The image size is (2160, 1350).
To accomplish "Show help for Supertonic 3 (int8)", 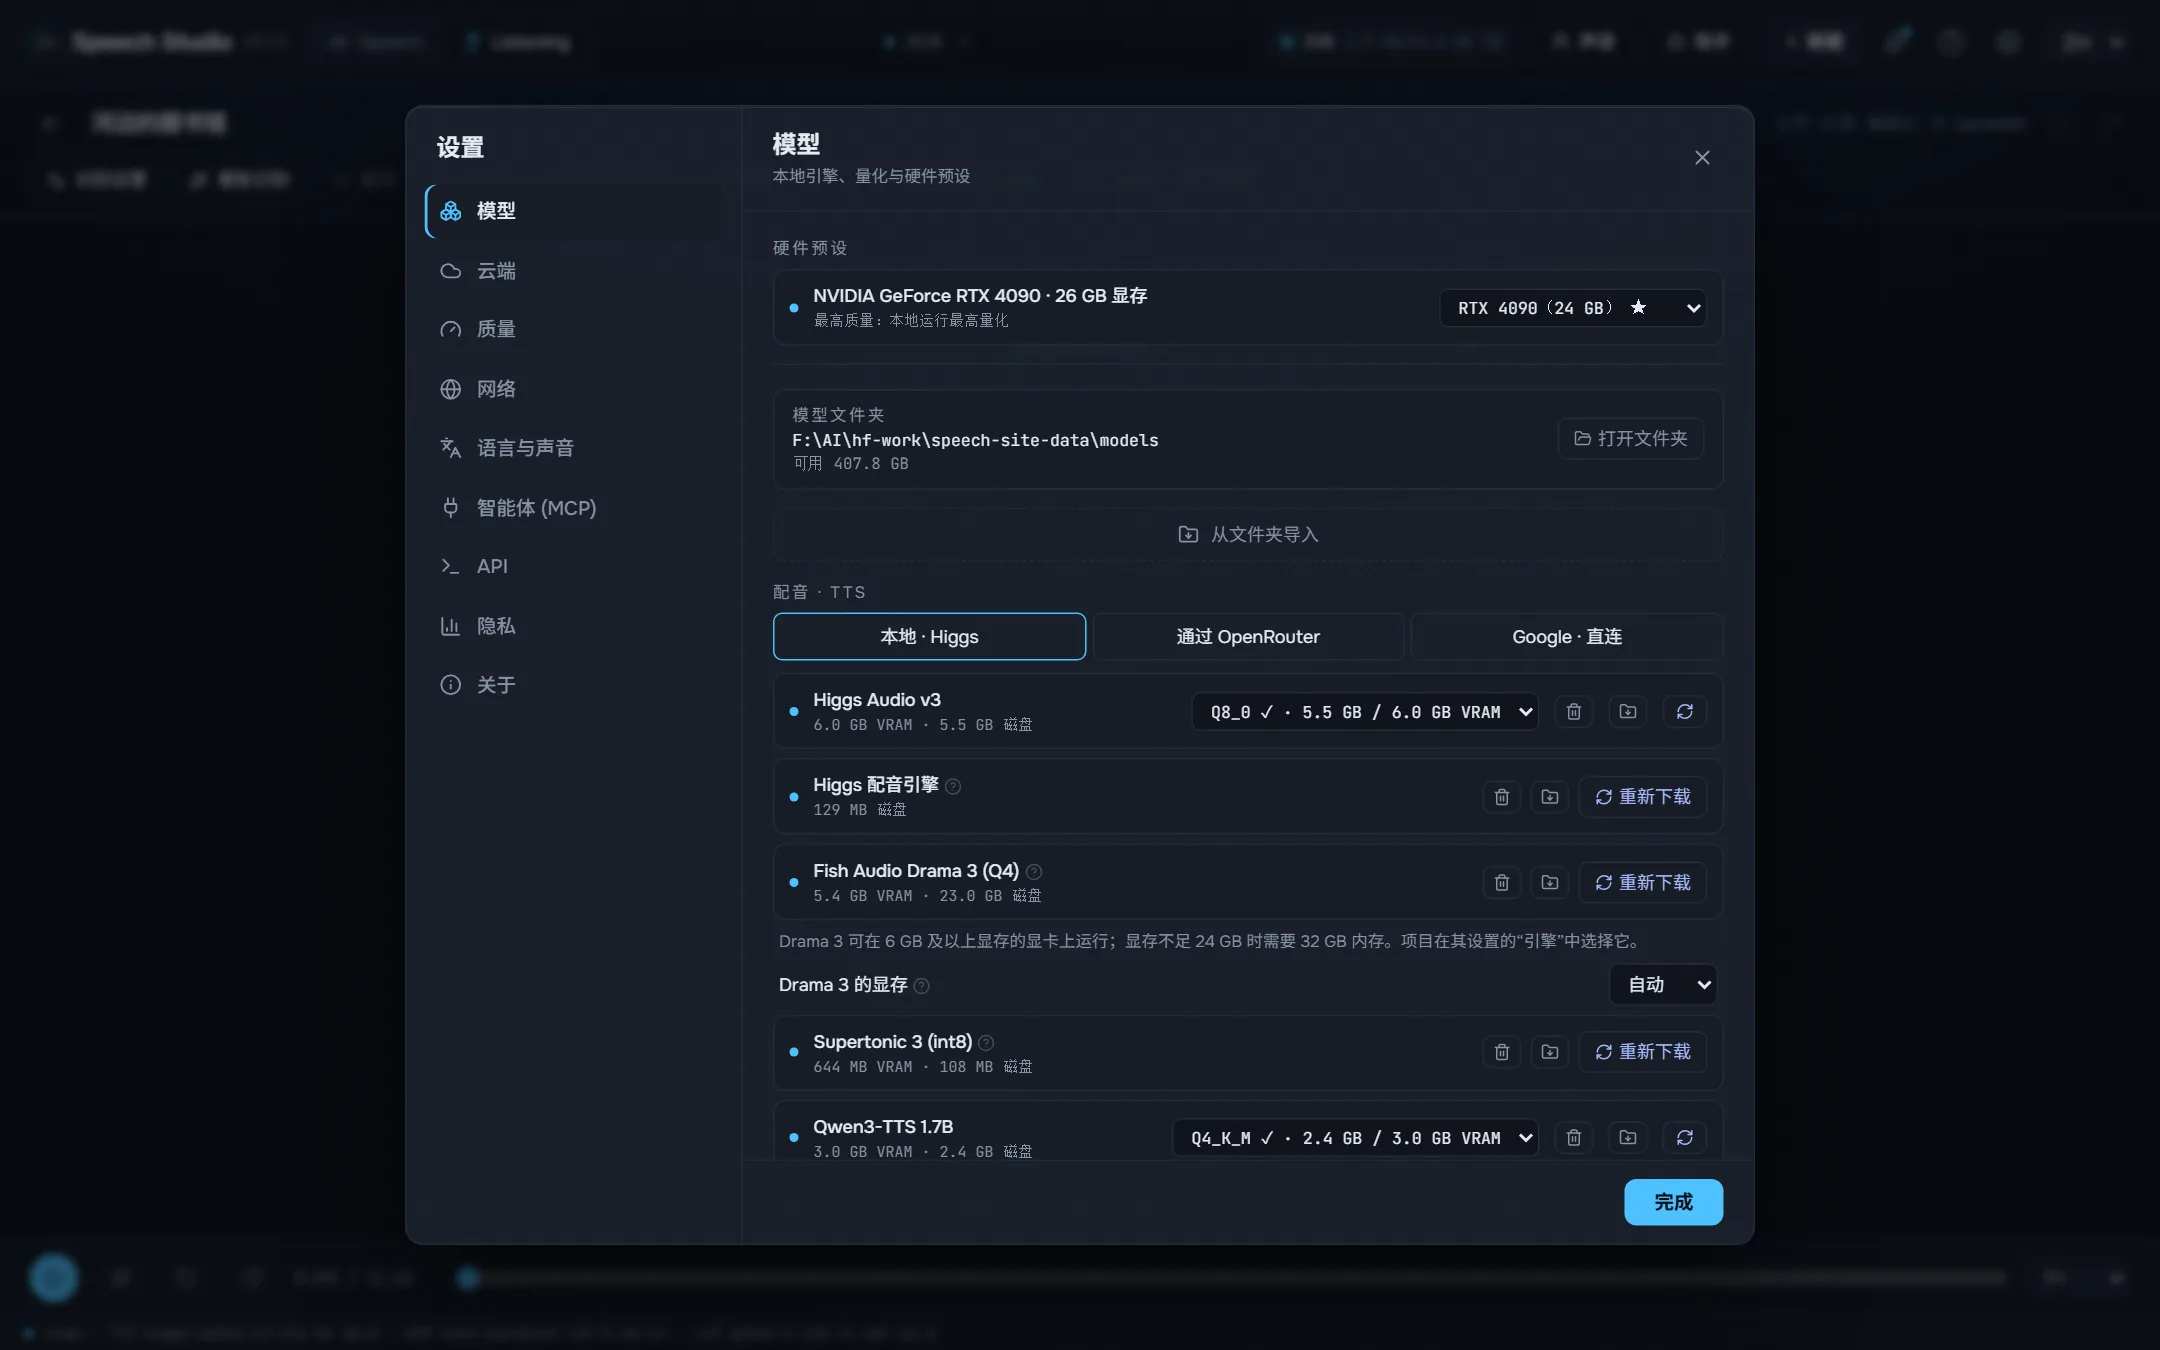I will coord(986,1043).
